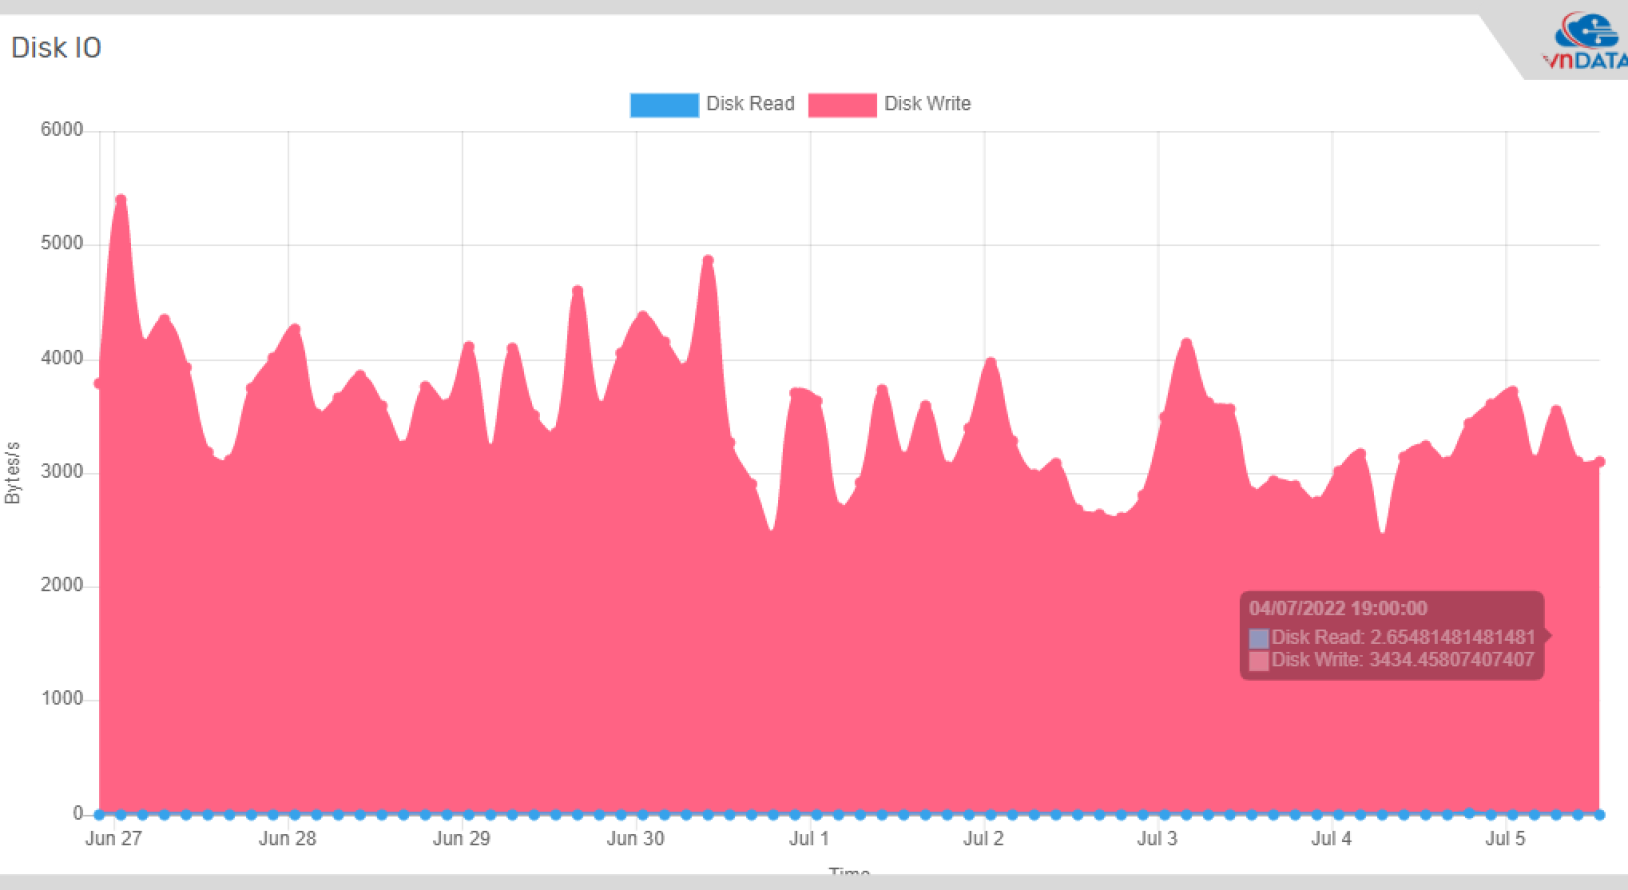This screenshot has height=890, width=1628.
Task: Click the Jun 29 x-axis label
Action: (461, 839)
